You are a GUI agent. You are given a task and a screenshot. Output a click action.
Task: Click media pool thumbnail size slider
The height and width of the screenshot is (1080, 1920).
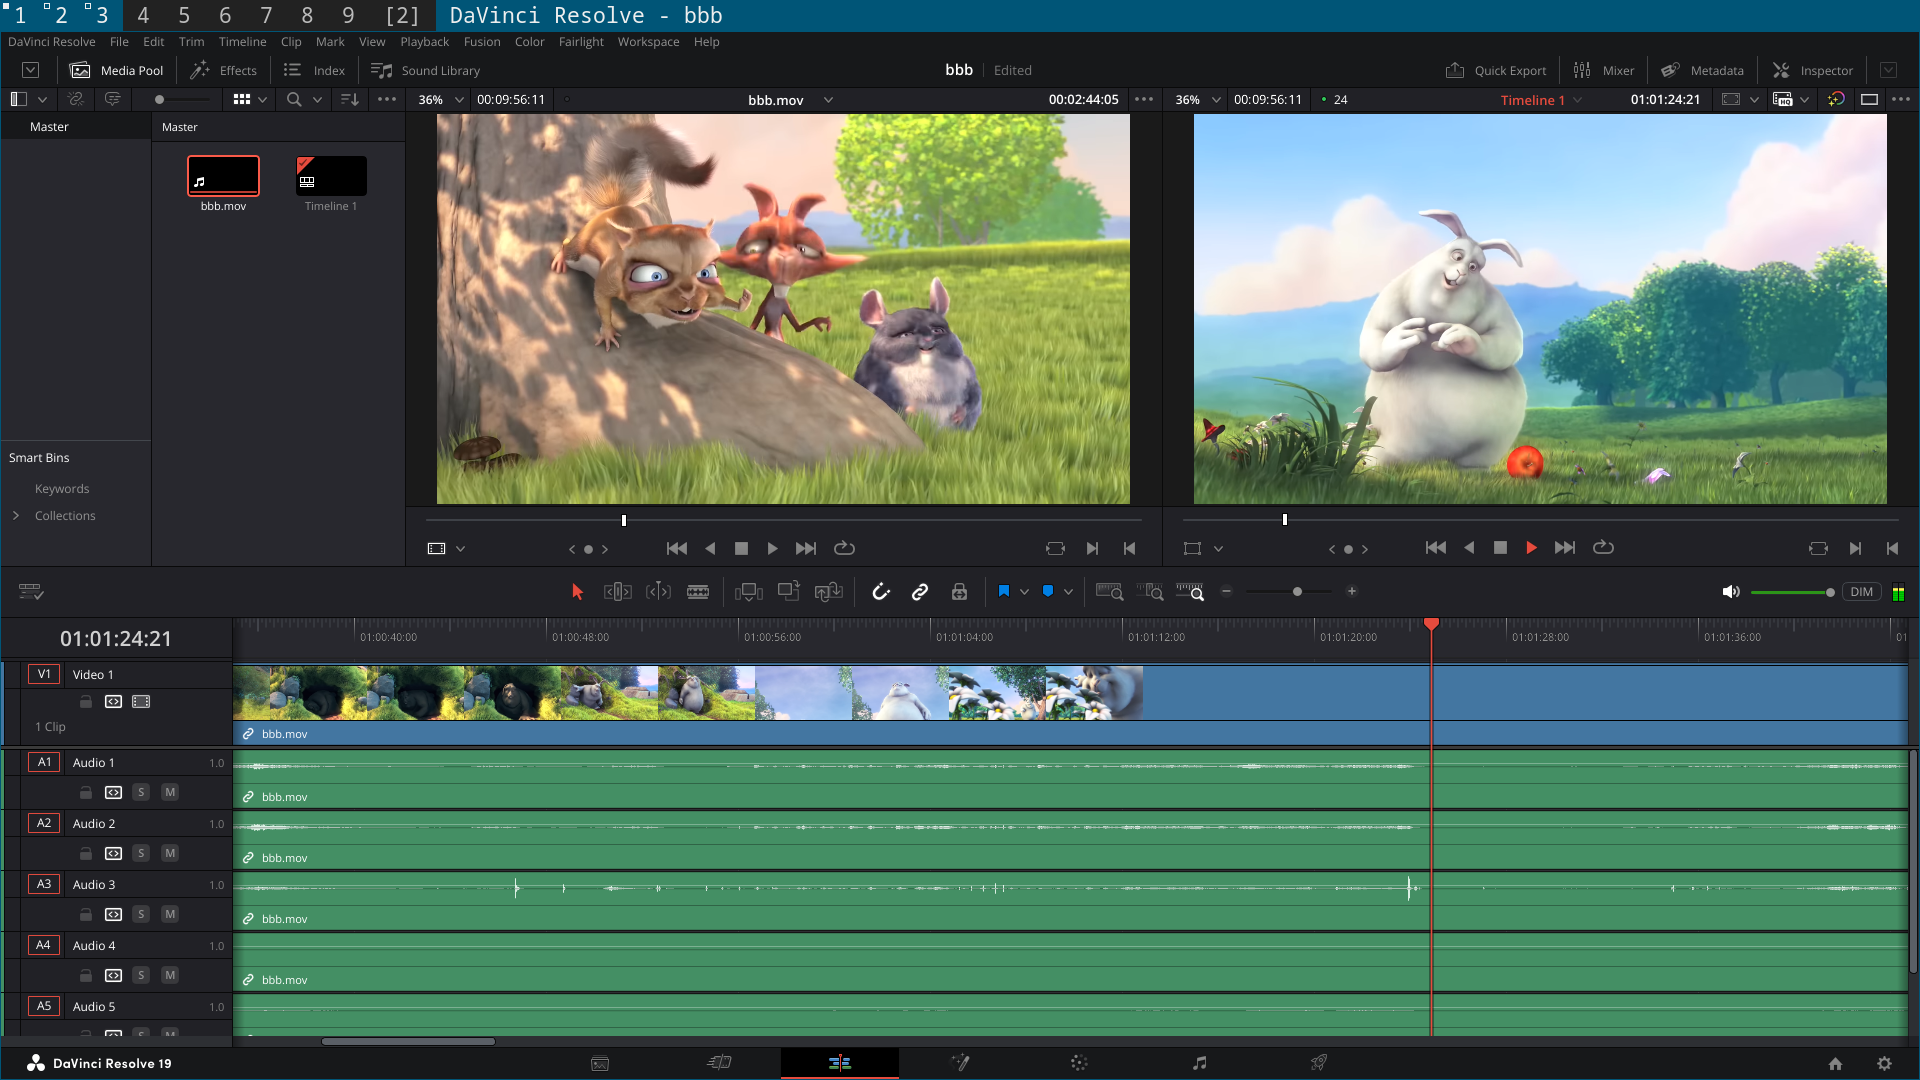[x=183, y=100]
